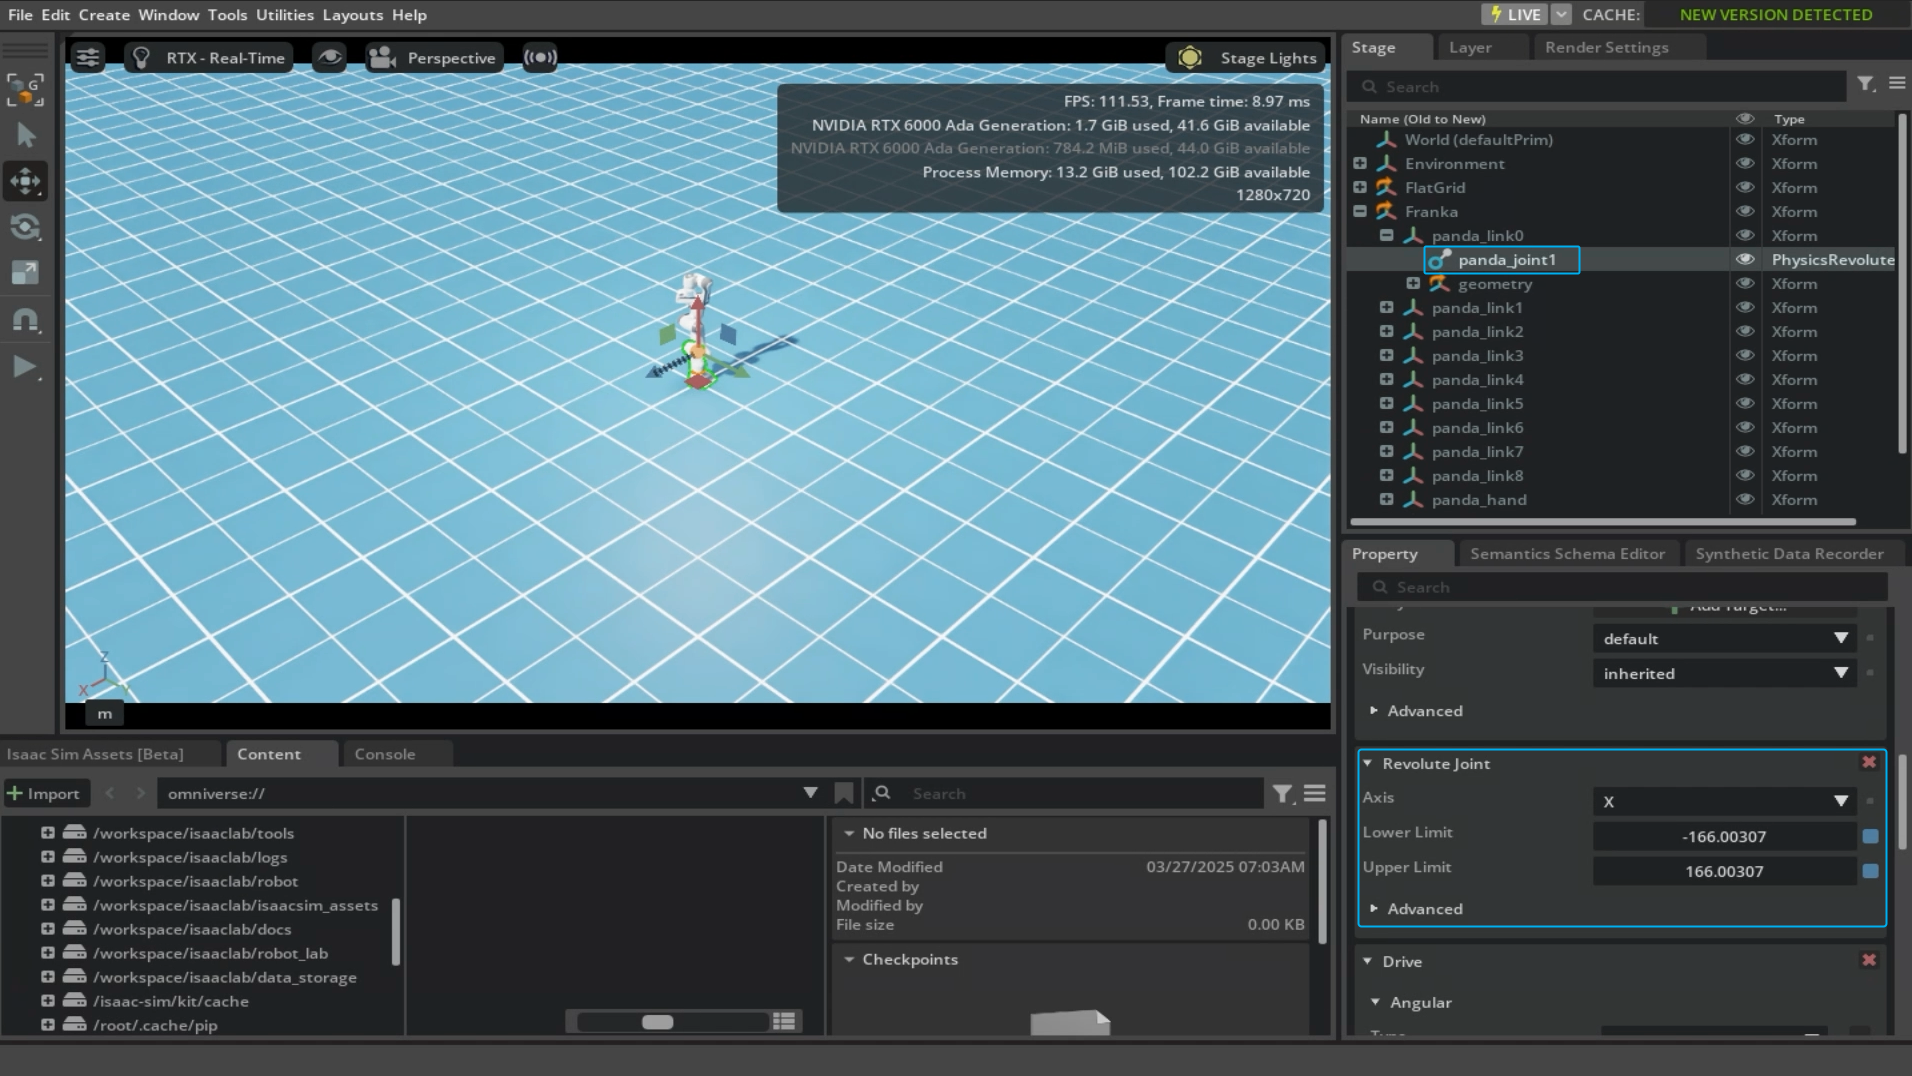Remove the Revolute Joint component
This screenshot has height=1076, width=1912.
(1868, 762)
